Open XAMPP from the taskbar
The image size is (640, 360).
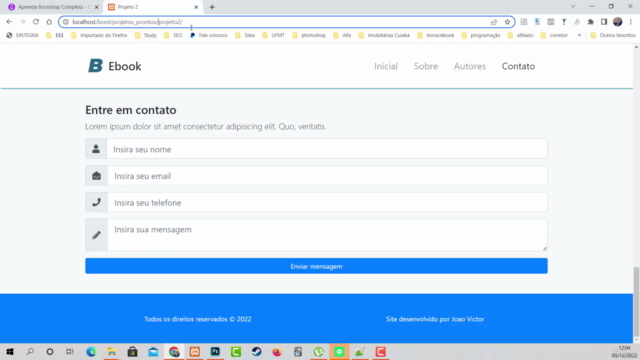195,351
